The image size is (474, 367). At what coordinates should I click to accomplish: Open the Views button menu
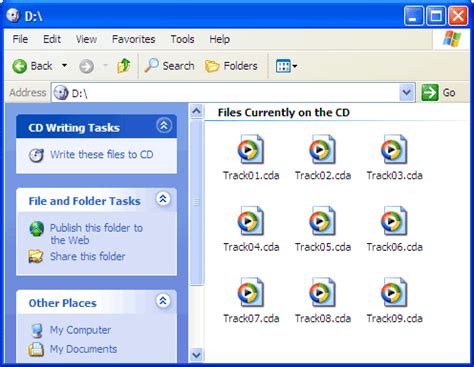tap(286, 66)
